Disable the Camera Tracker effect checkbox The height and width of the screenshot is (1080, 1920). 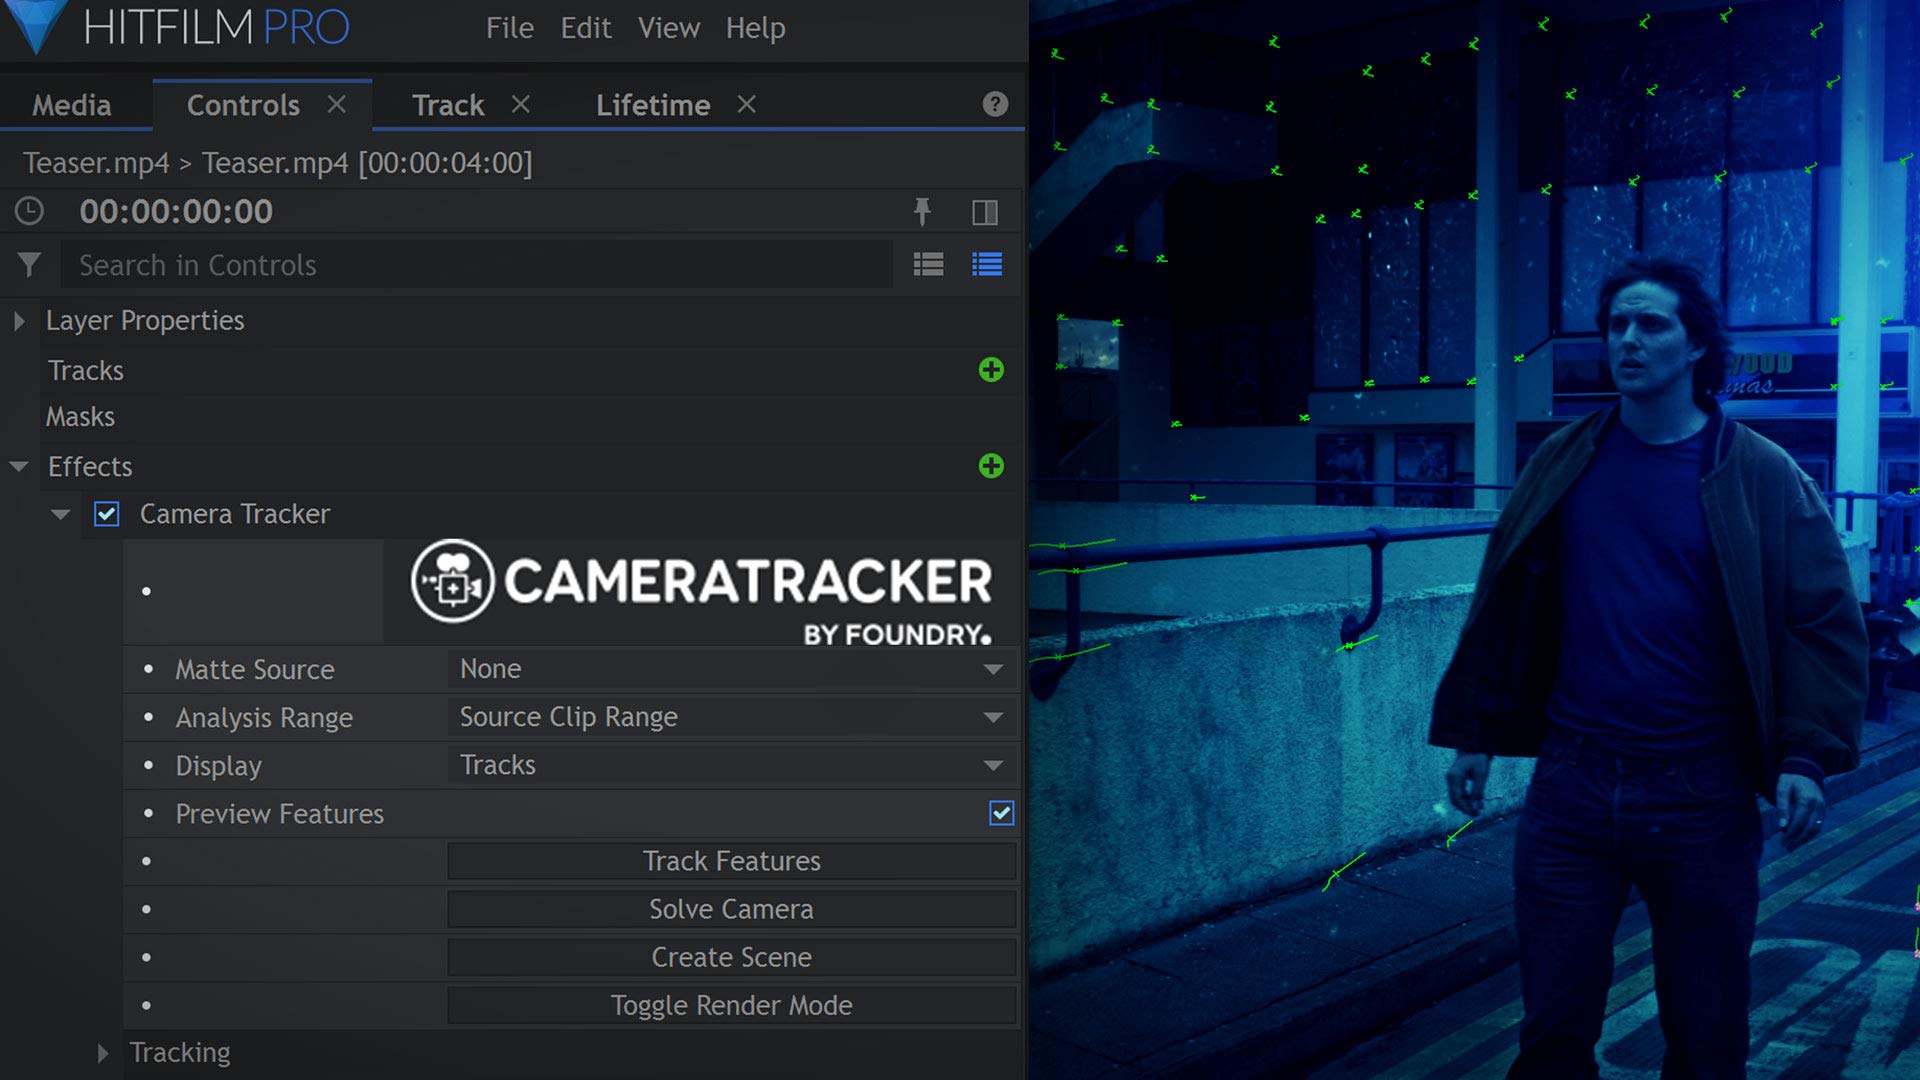(x=106, y=514)
